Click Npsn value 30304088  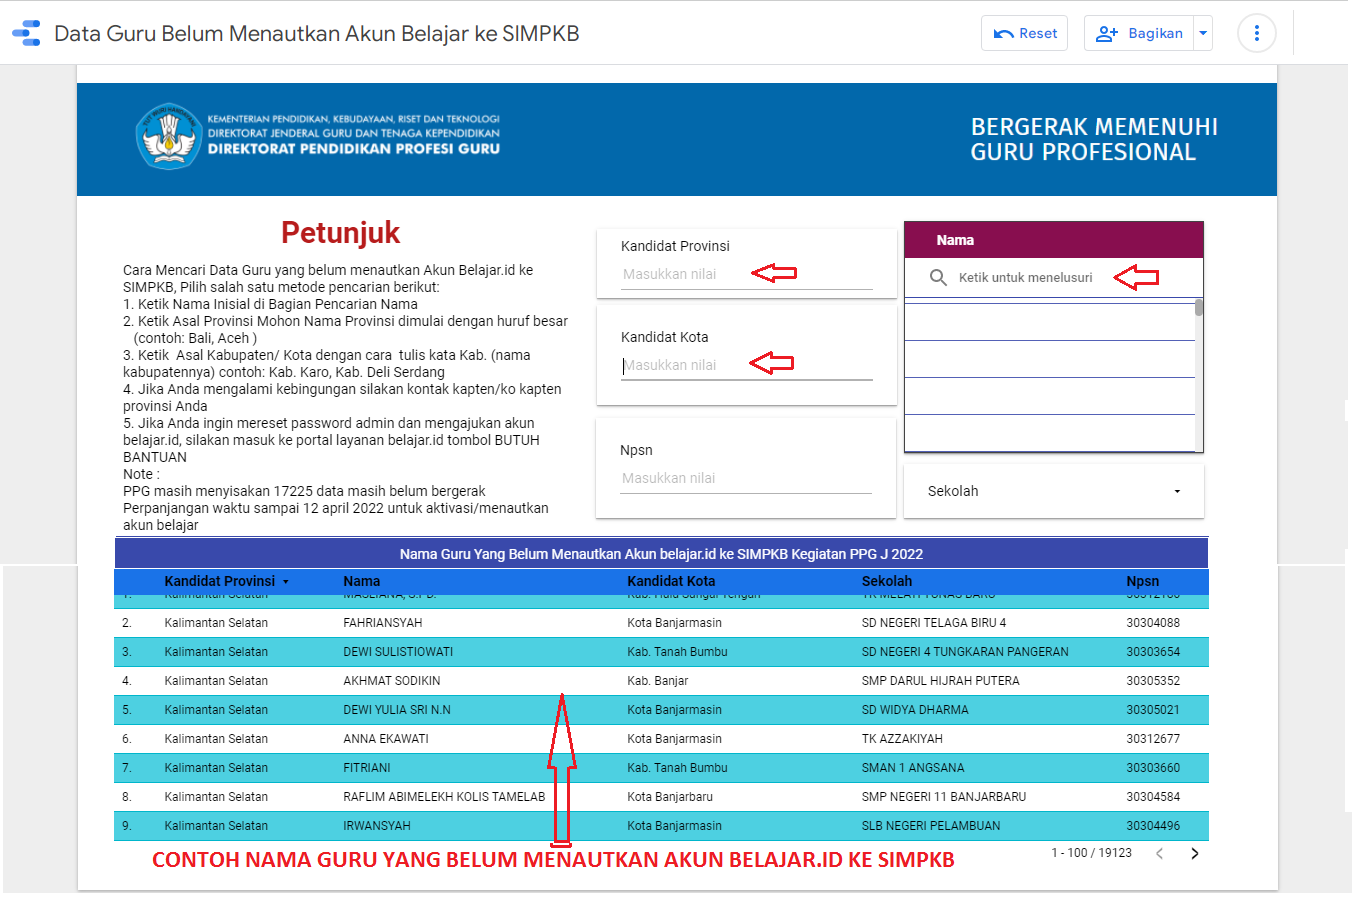pos(1153,623)
